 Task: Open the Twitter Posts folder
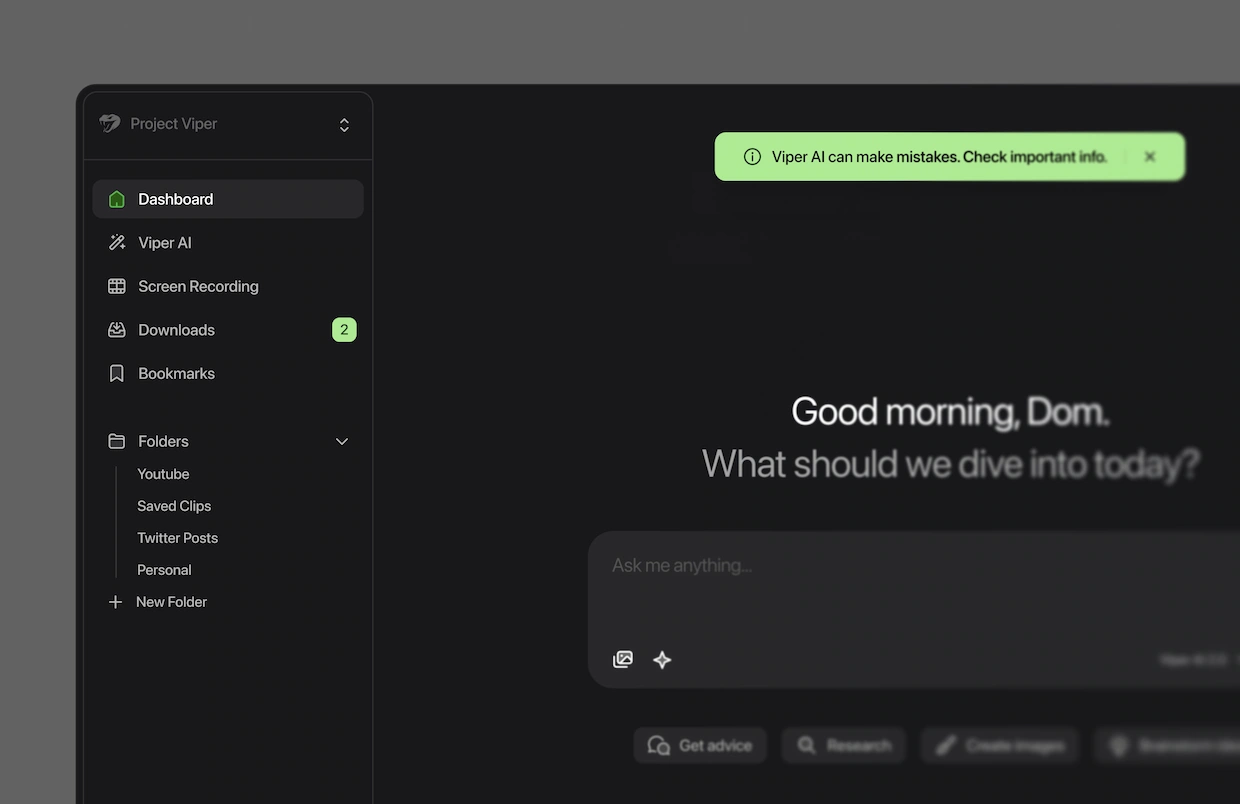point(177,538)
